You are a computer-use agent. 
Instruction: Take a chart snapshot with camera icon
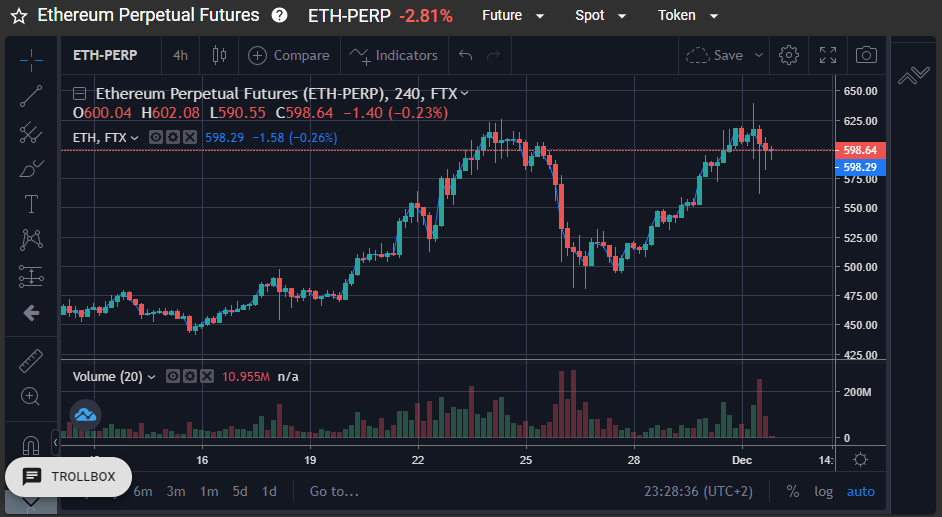[866, 55]
